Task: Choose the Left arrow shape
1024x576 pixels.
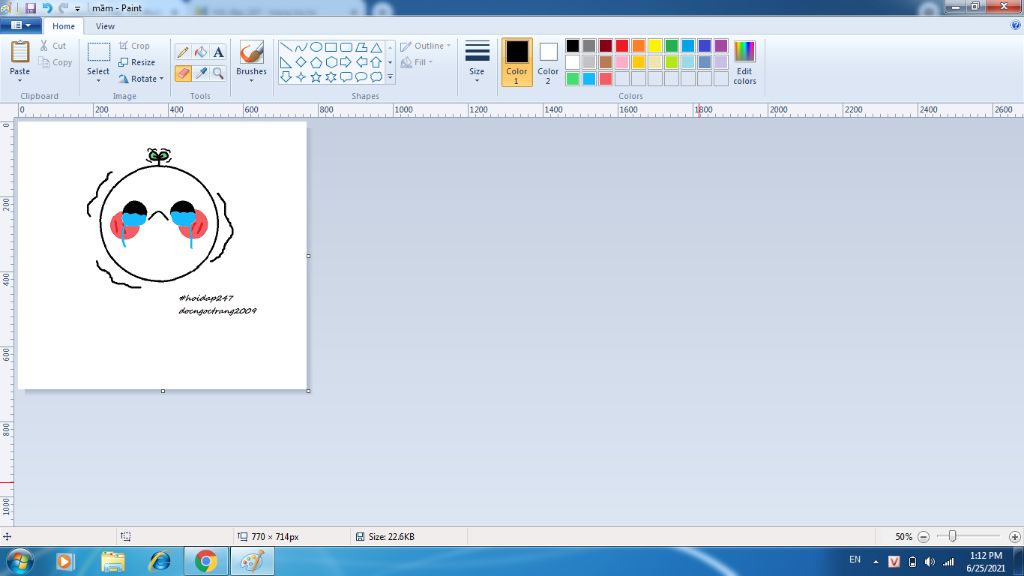Action: pyautogui.click(x=361, y=63)
